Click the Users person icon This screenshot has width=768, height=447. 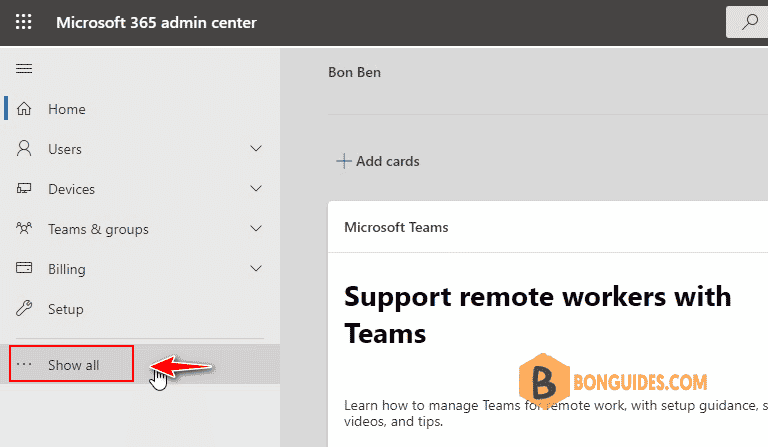24,148
